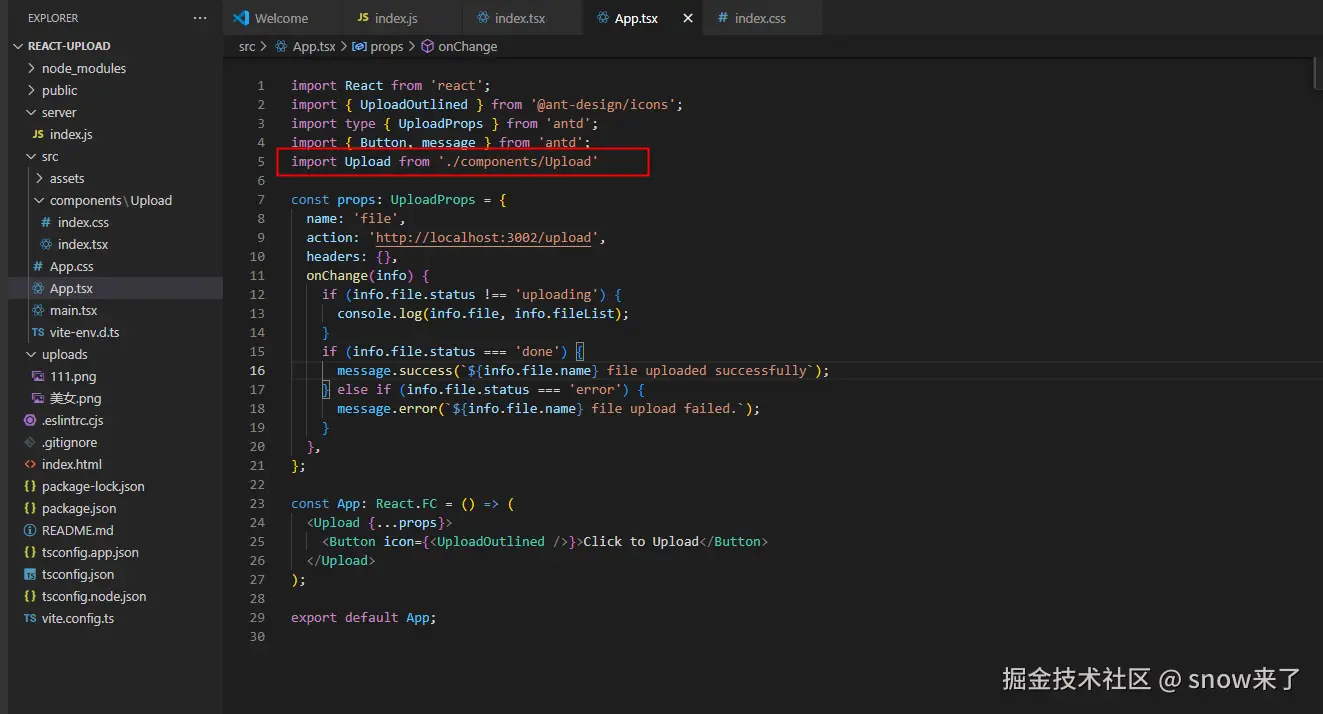1323x714 pixels.
Task: Click the braces icon beside tsconfig.app.json
Action: point(30,552)
